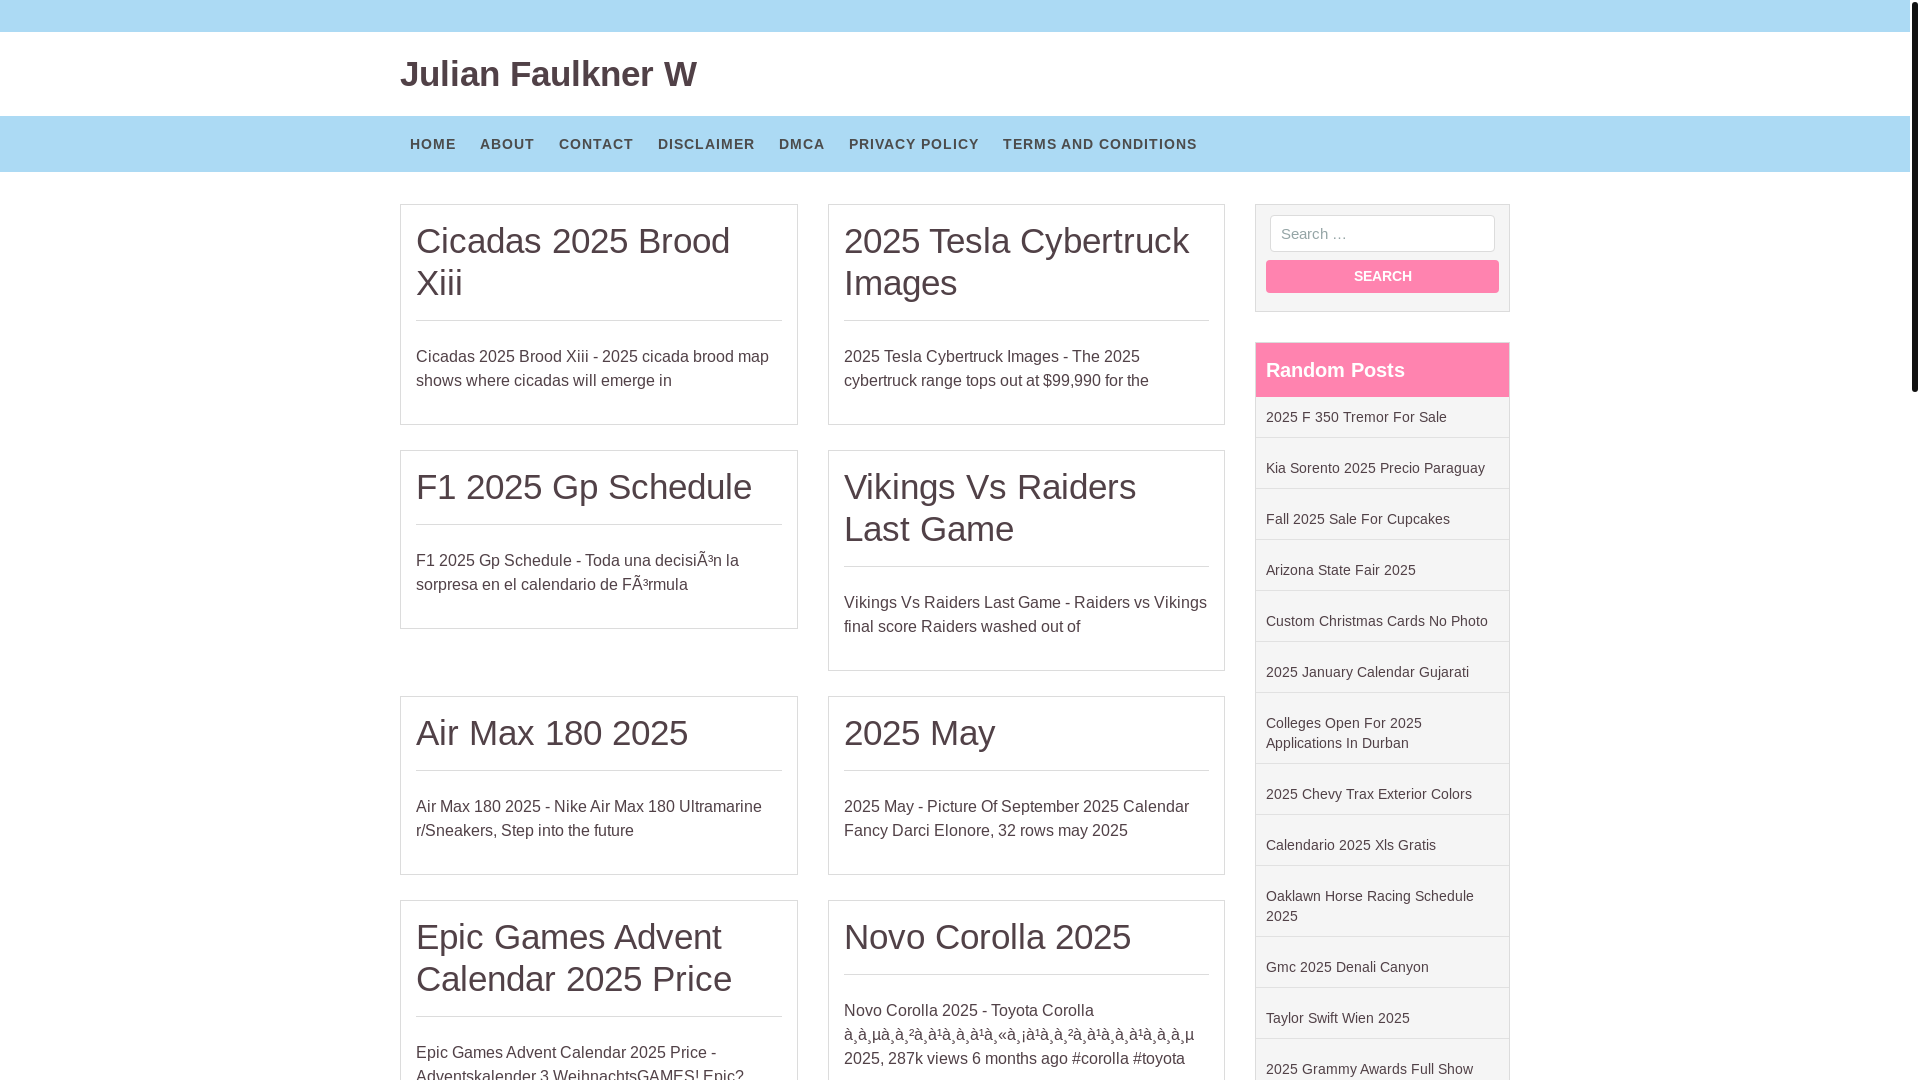Open Custom Christmas Cards No Photo
1920x1080 pixels.
pos(1377,621)
